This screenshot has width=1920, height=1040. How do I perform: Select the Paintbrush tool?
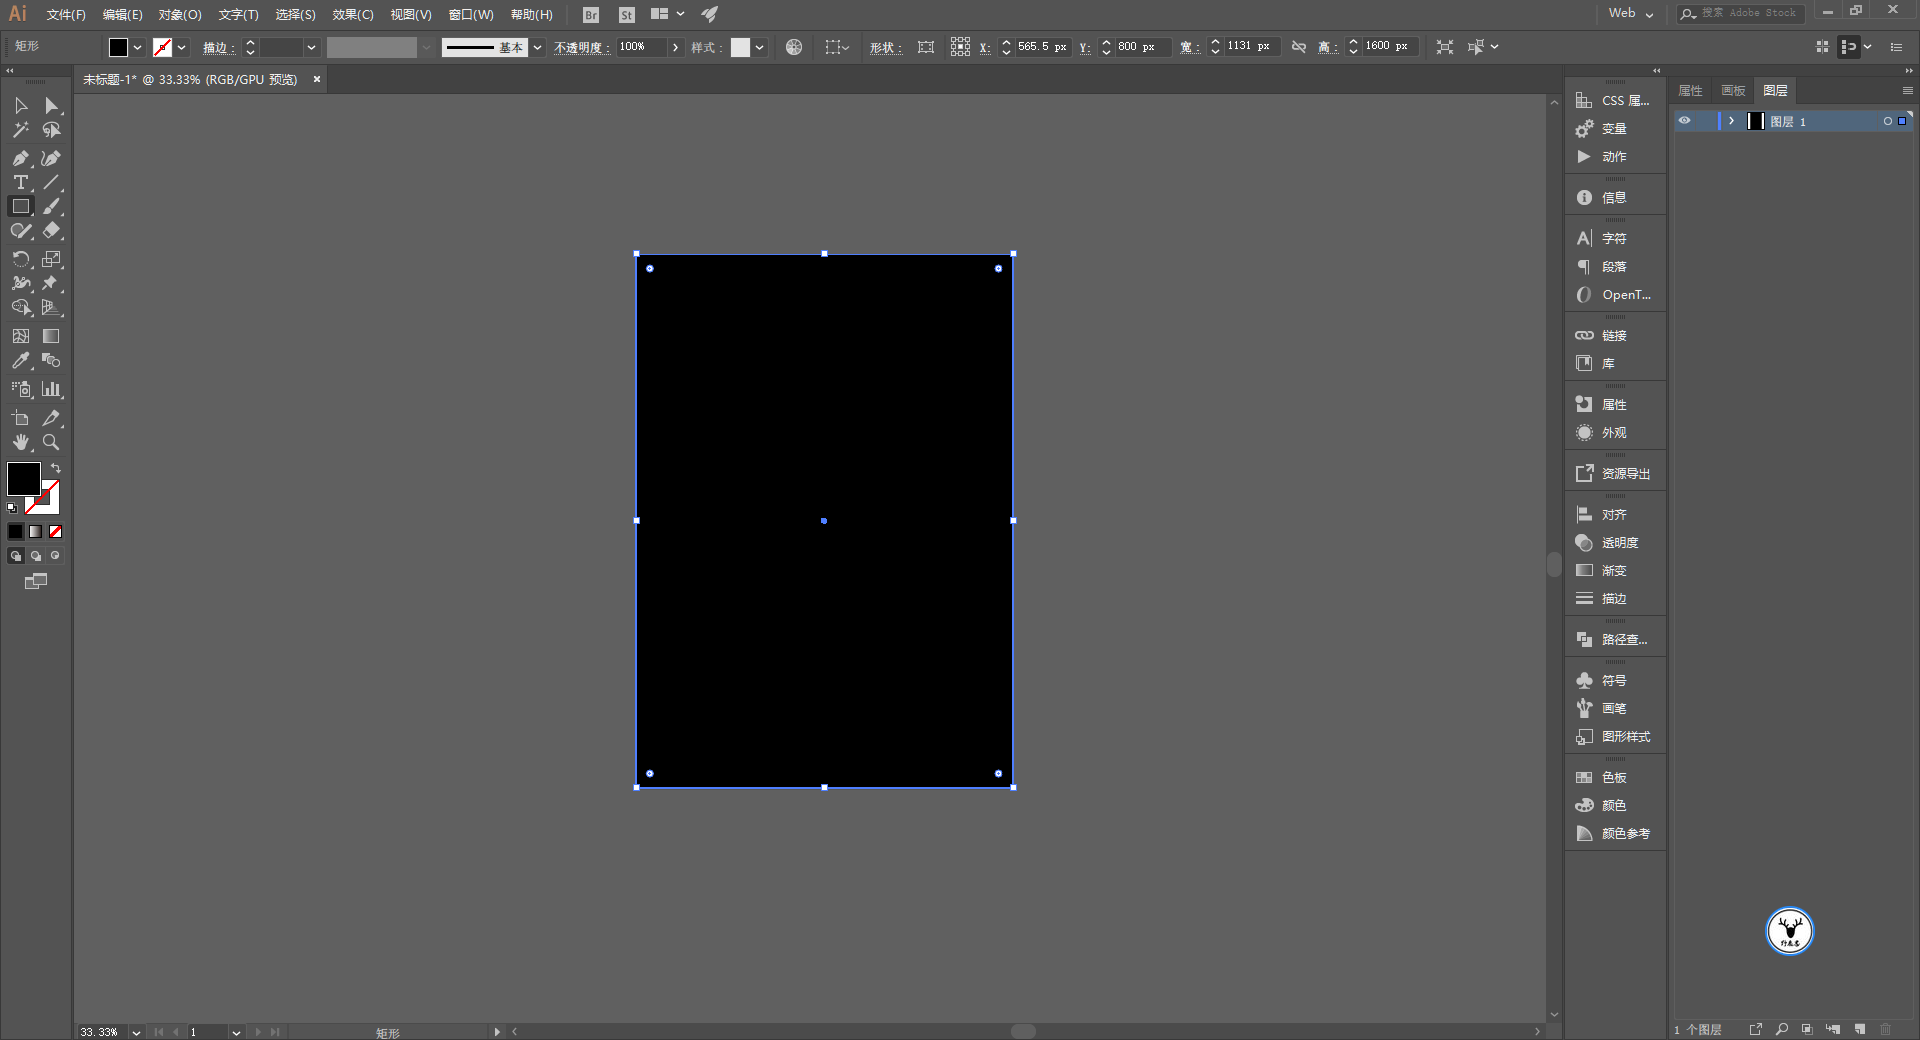click(52, 206)
